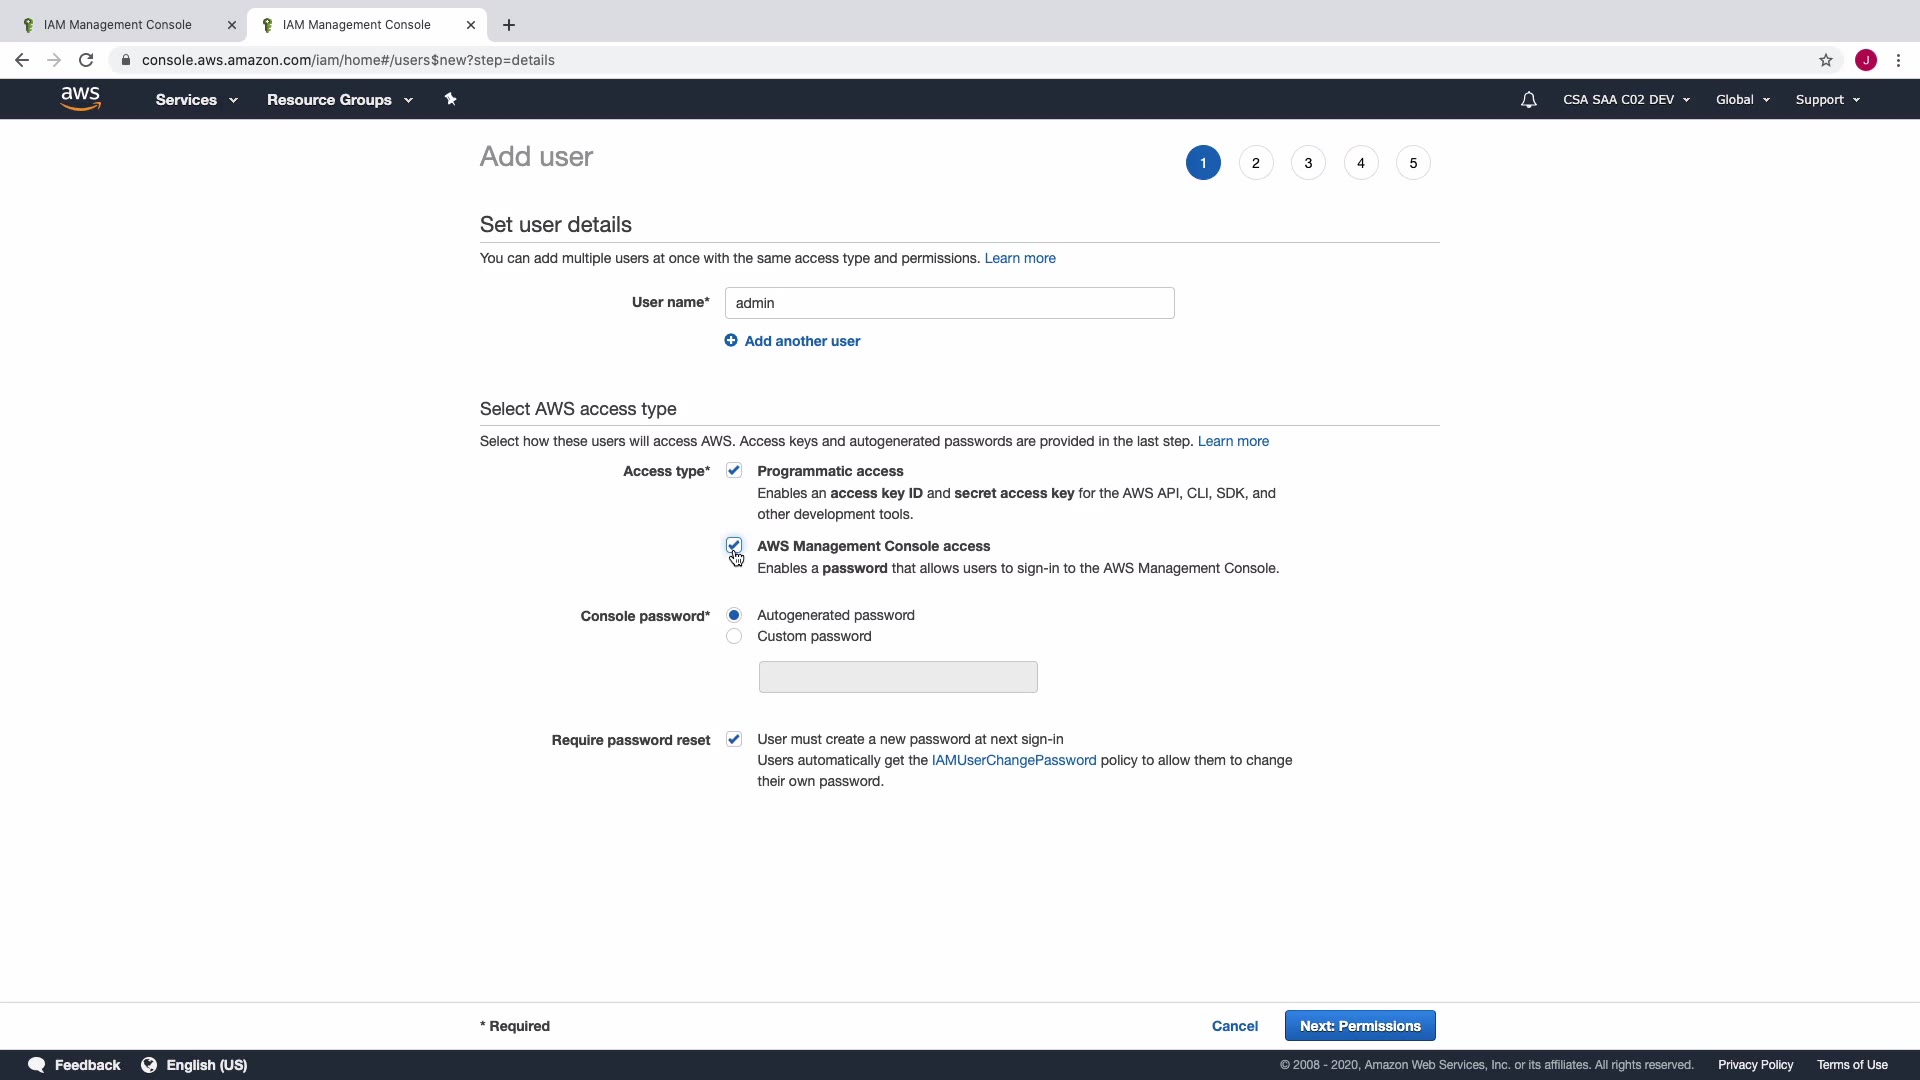Viewport: 1920px width, 1080px height.
Task: Click the Next: Permissions button
Action: pyautogui.click(x=1359, y=1026)
